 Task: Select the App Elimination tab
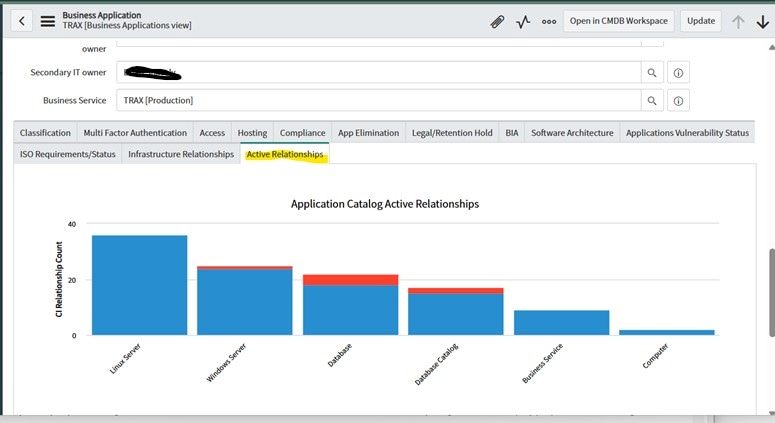point(368,132)
